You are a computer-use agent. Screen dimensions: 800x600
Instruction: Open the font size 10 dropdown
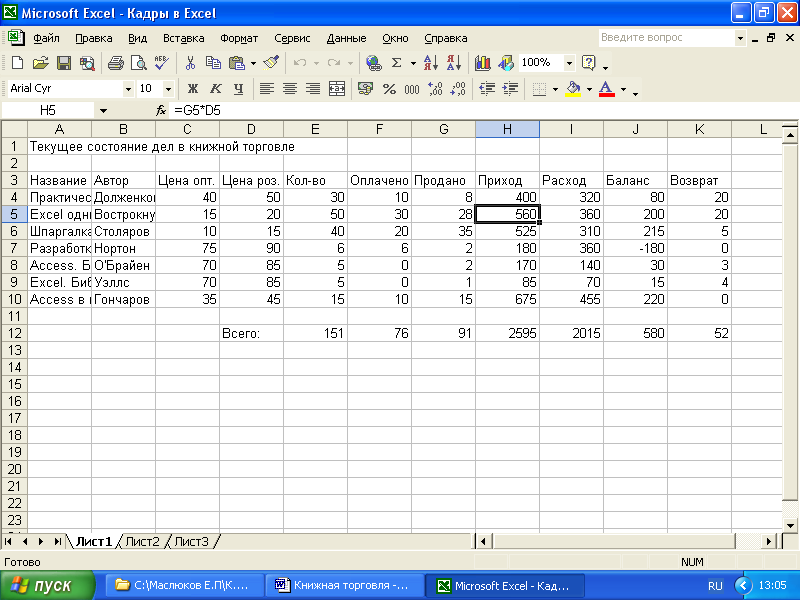pyautogui.click(x=168, y=89)
